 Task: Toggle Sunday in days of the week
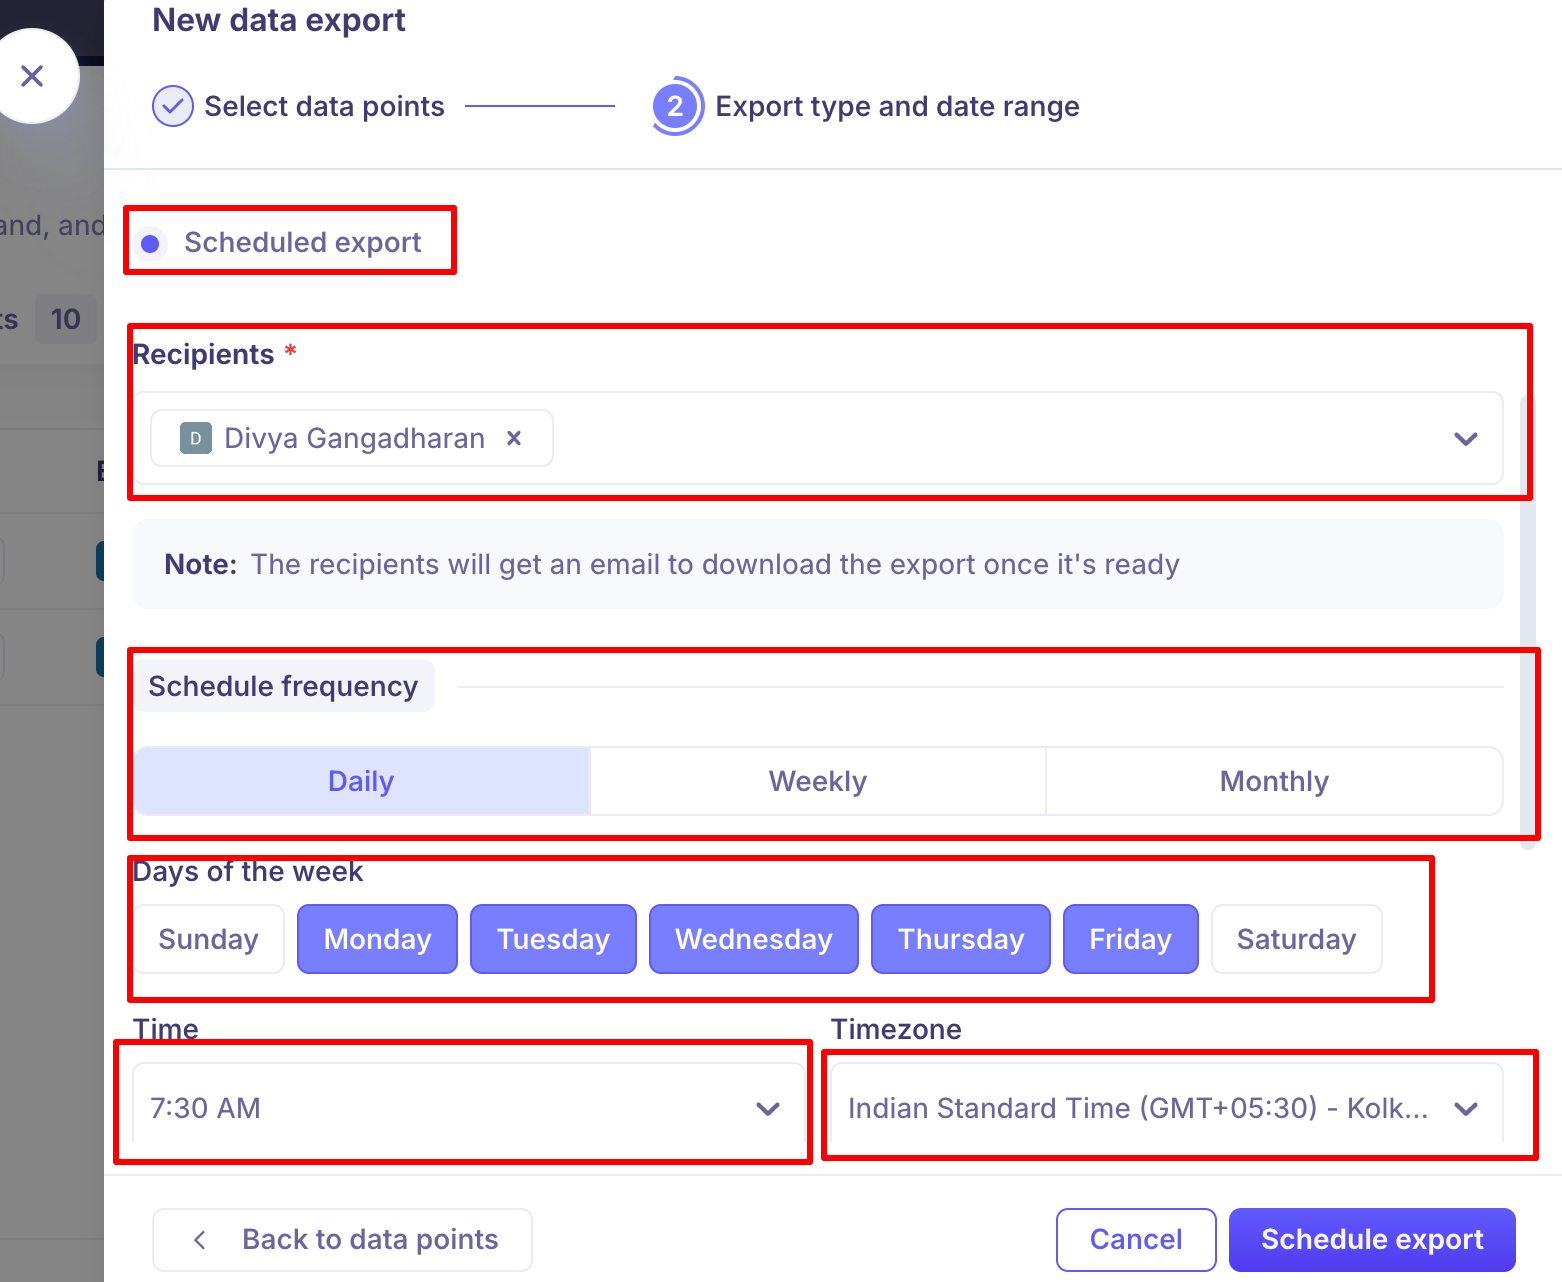(x=208, y=939)
